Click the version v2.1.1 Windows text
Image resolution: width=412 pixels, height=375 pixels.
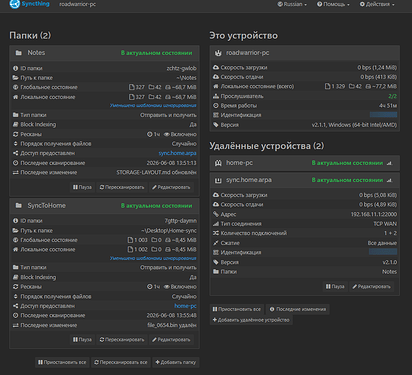tap(354, 125)
